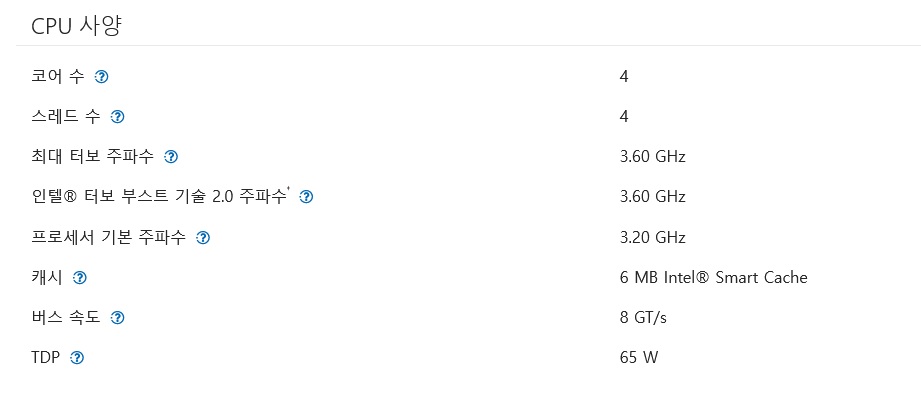Click the 버스 속도 label text
Screen dimensions: 921x409
66,317
